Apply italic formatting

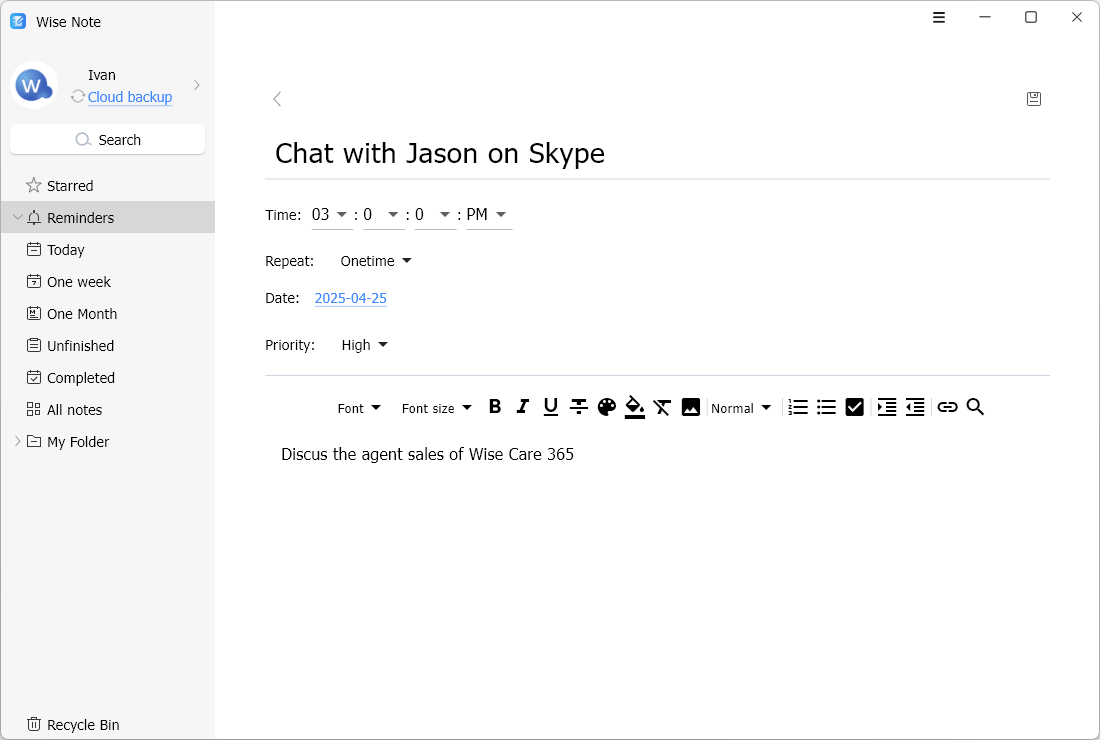click(x=523, y=407)
